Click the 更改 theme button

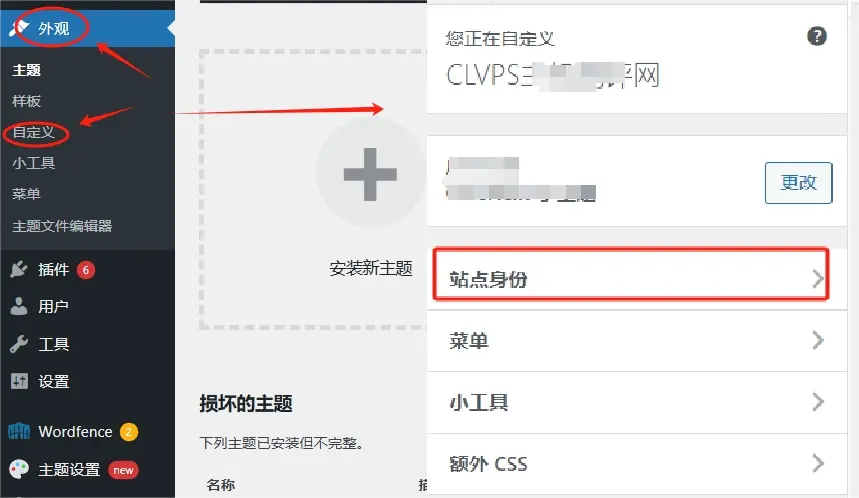[x=798, y=182]
